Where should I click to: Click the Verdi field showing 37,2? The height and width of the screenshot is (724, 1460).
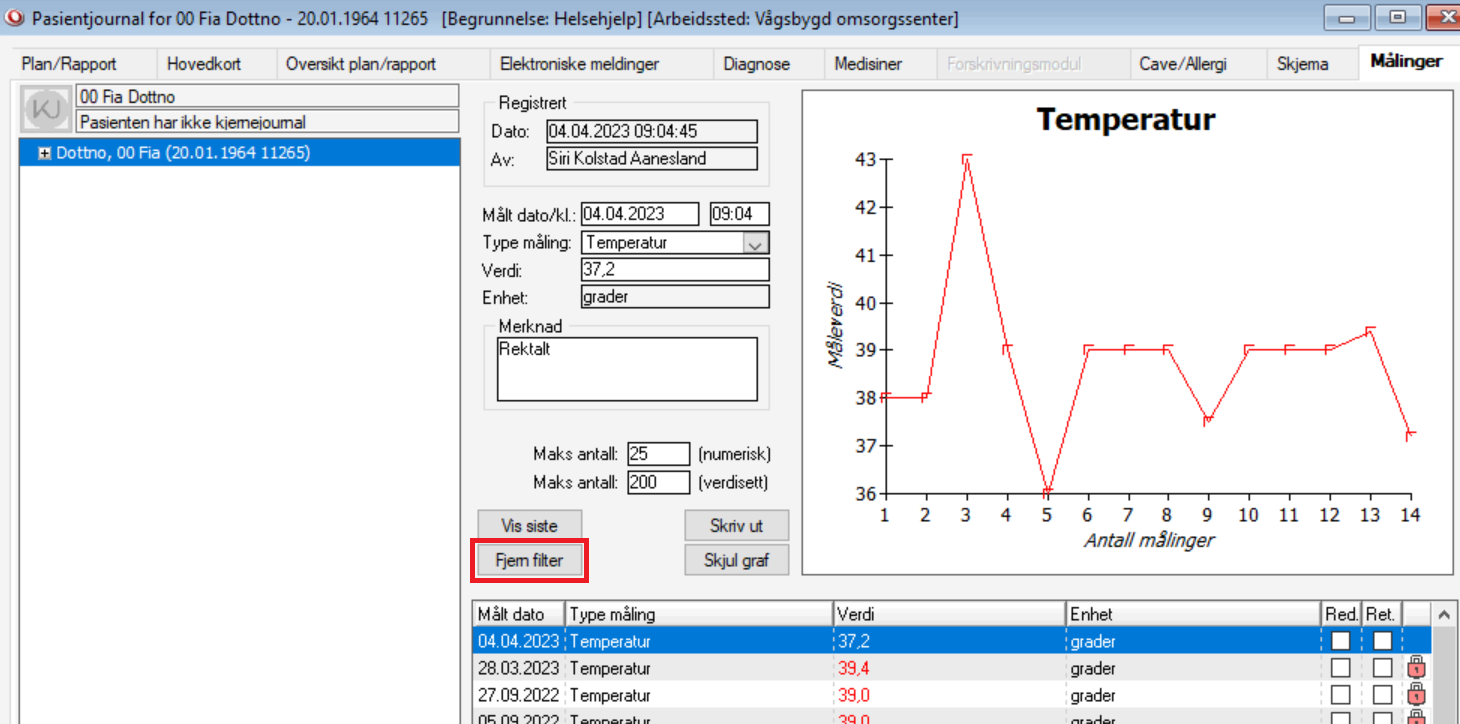click(x=675, y=269)
